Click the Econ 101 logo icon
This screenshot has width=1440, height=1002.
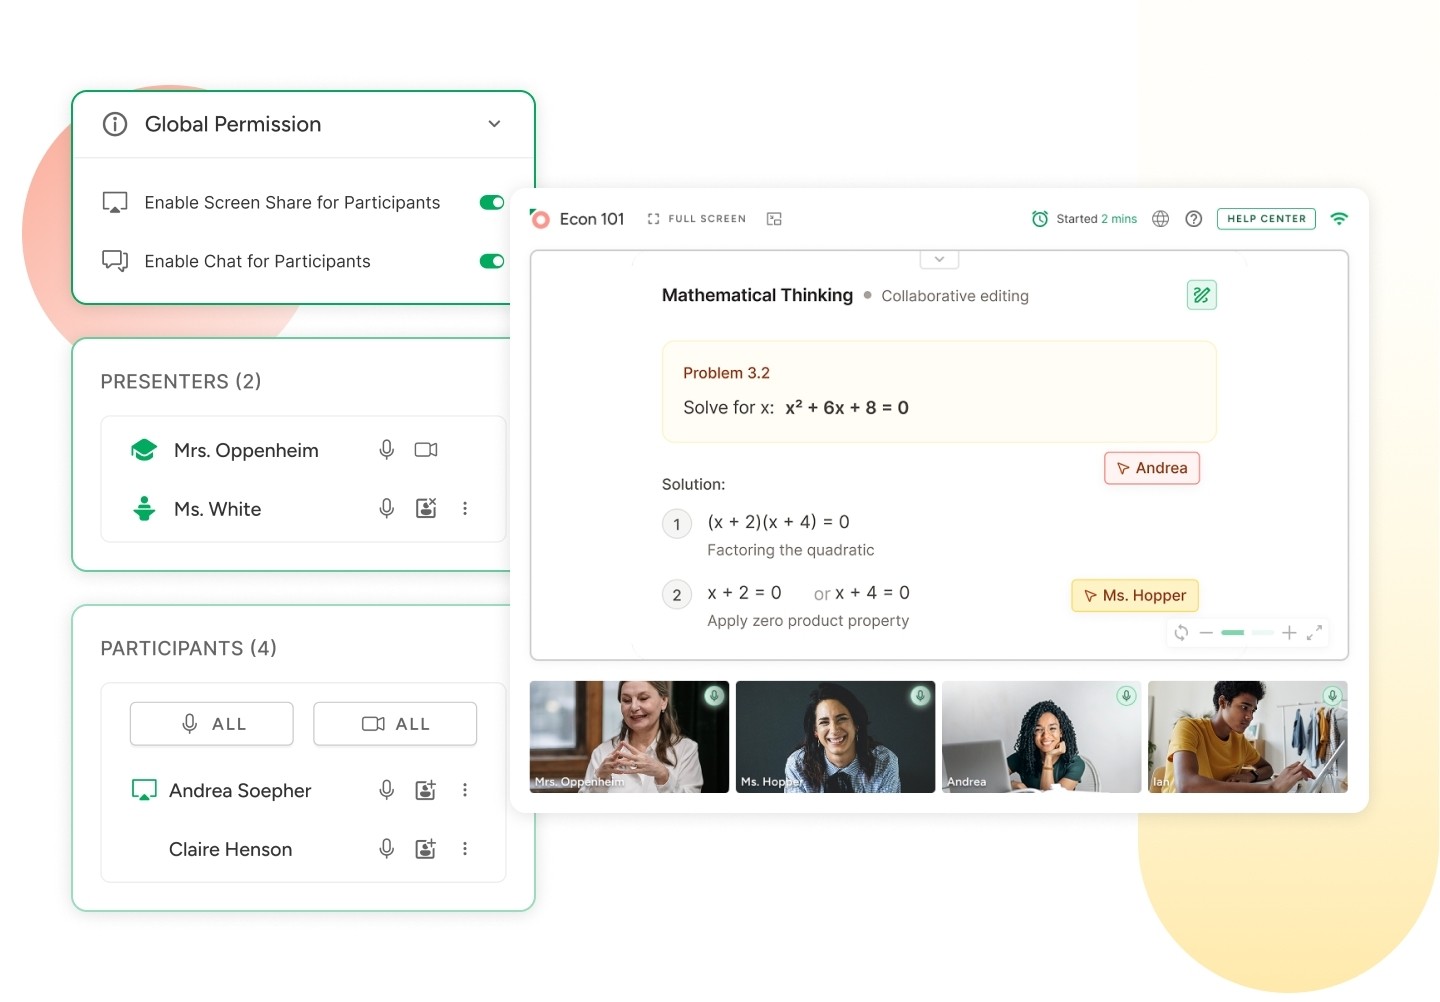tap(540, 218)
